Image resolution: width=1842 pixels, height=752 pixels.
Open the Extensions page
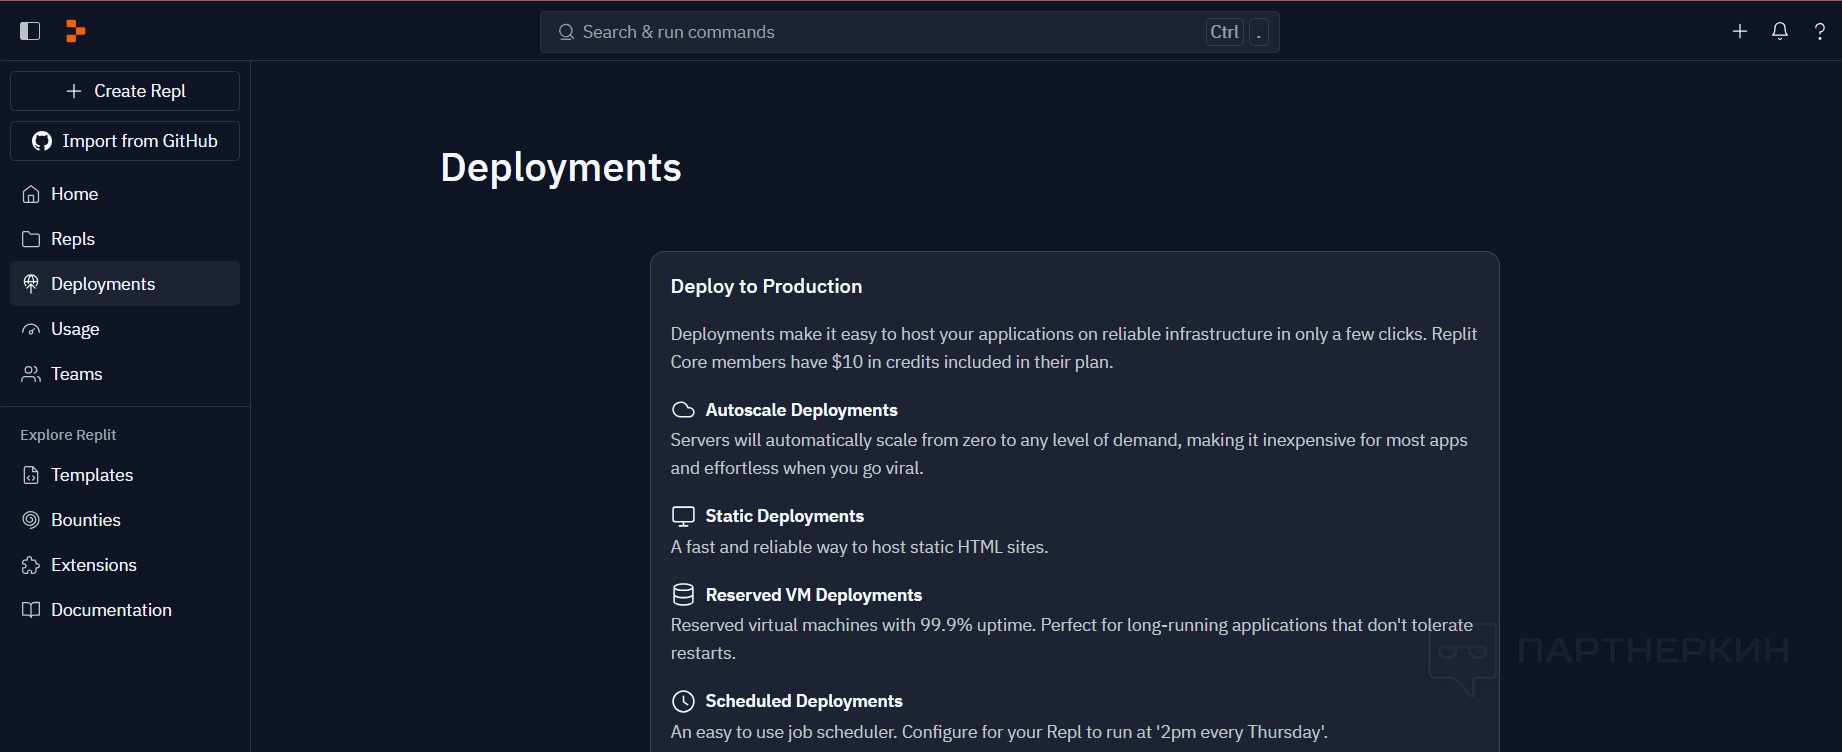93,565
